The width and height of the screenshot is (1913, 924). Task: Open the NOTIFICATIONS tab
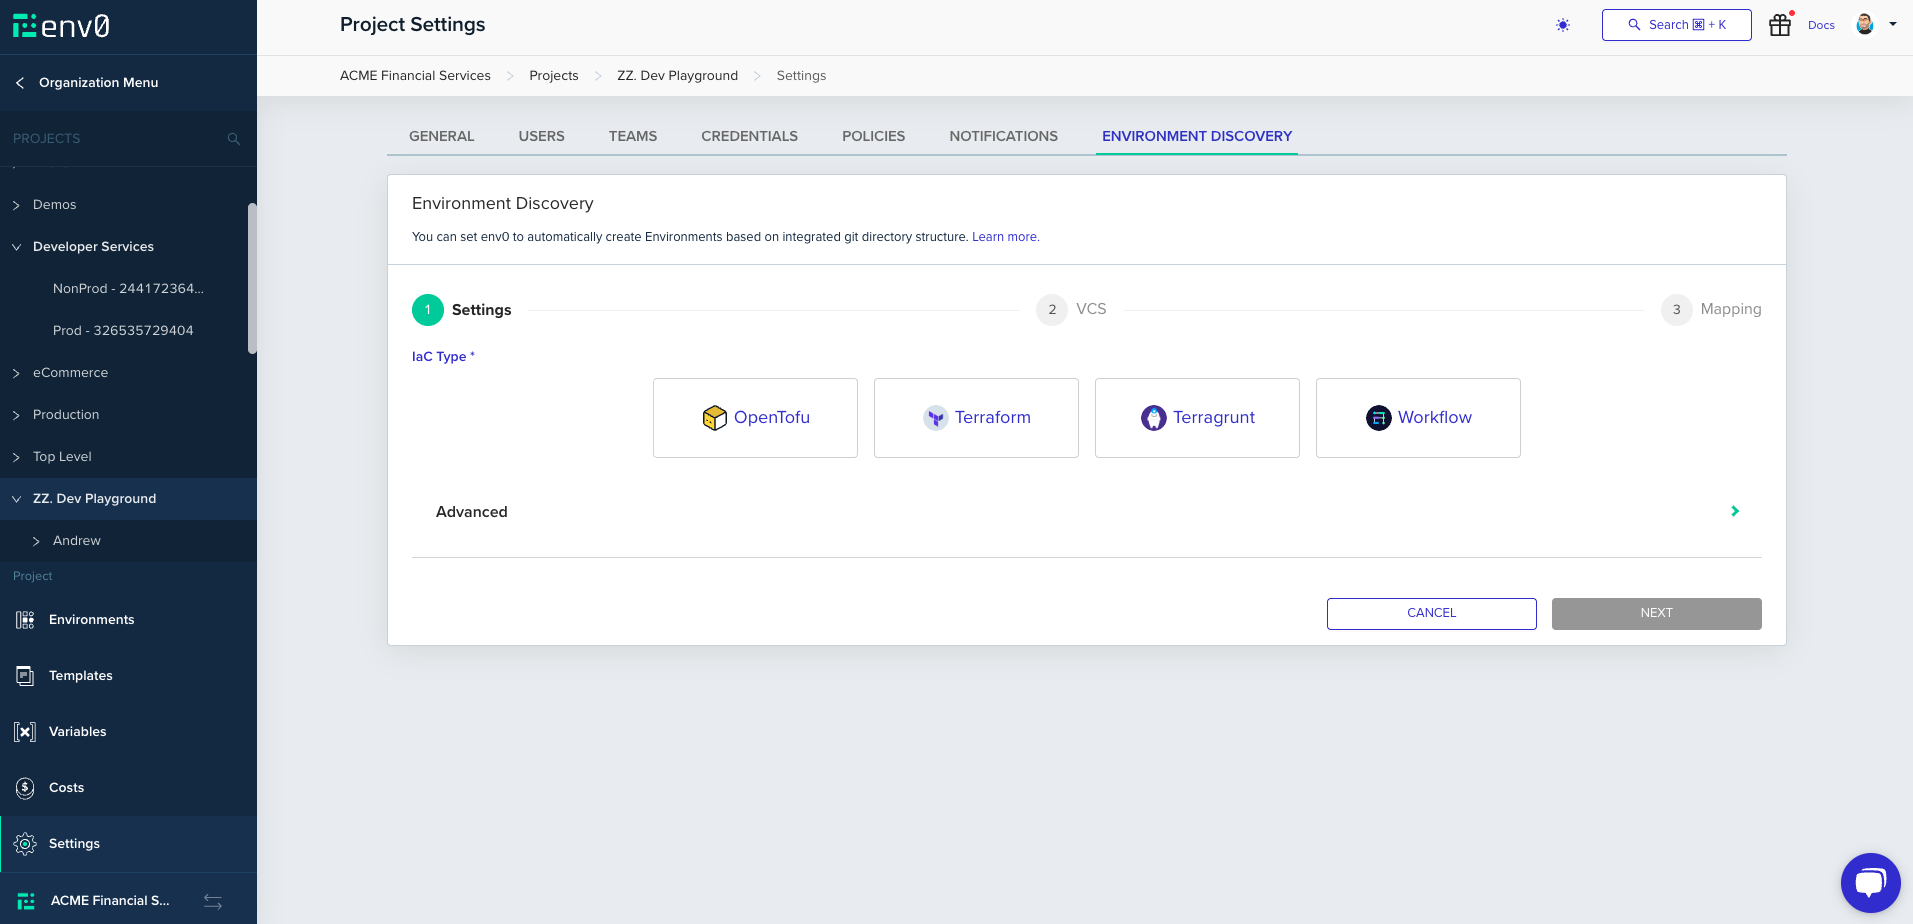[x=1004, y=136]
